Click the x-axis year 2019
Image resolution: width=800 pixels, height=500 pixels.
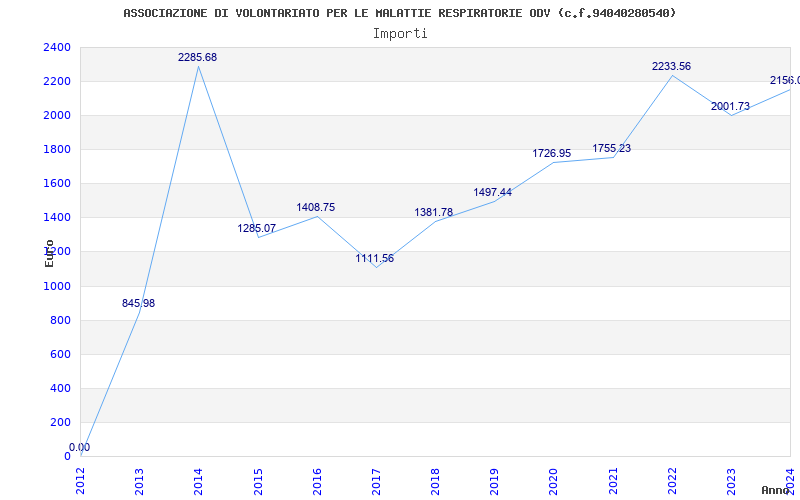pos(494,481)
